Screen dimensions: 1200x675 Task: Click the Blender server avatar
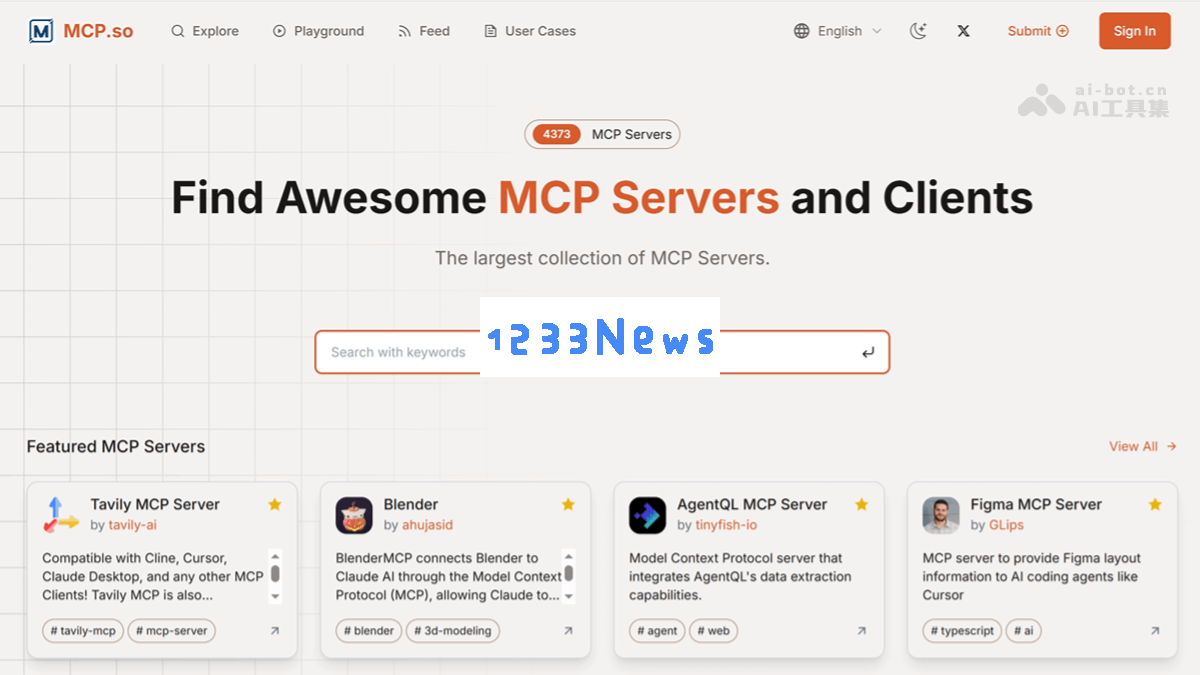click(354, 515)
